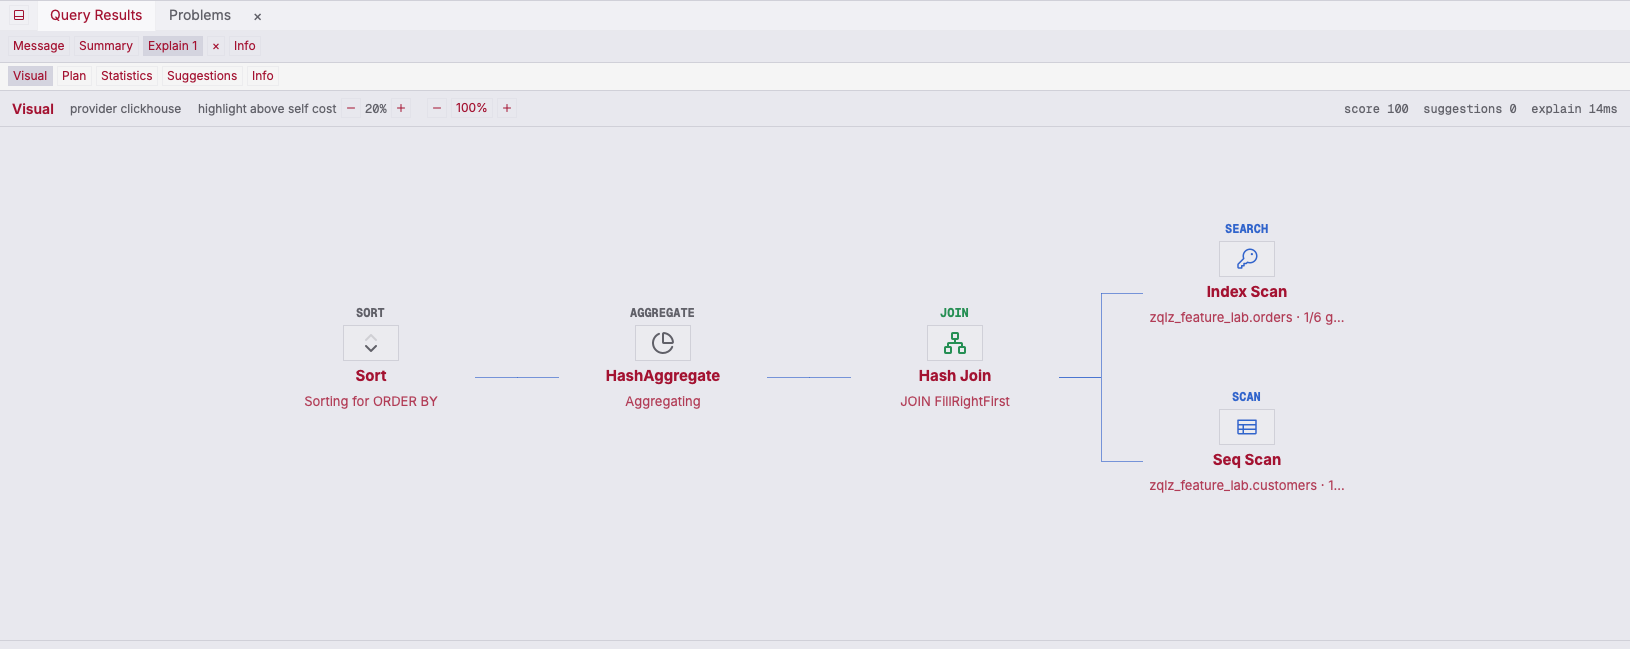Click the HashAggregate node title
The width and height of the screenshot is (1630, 649).
663,376
